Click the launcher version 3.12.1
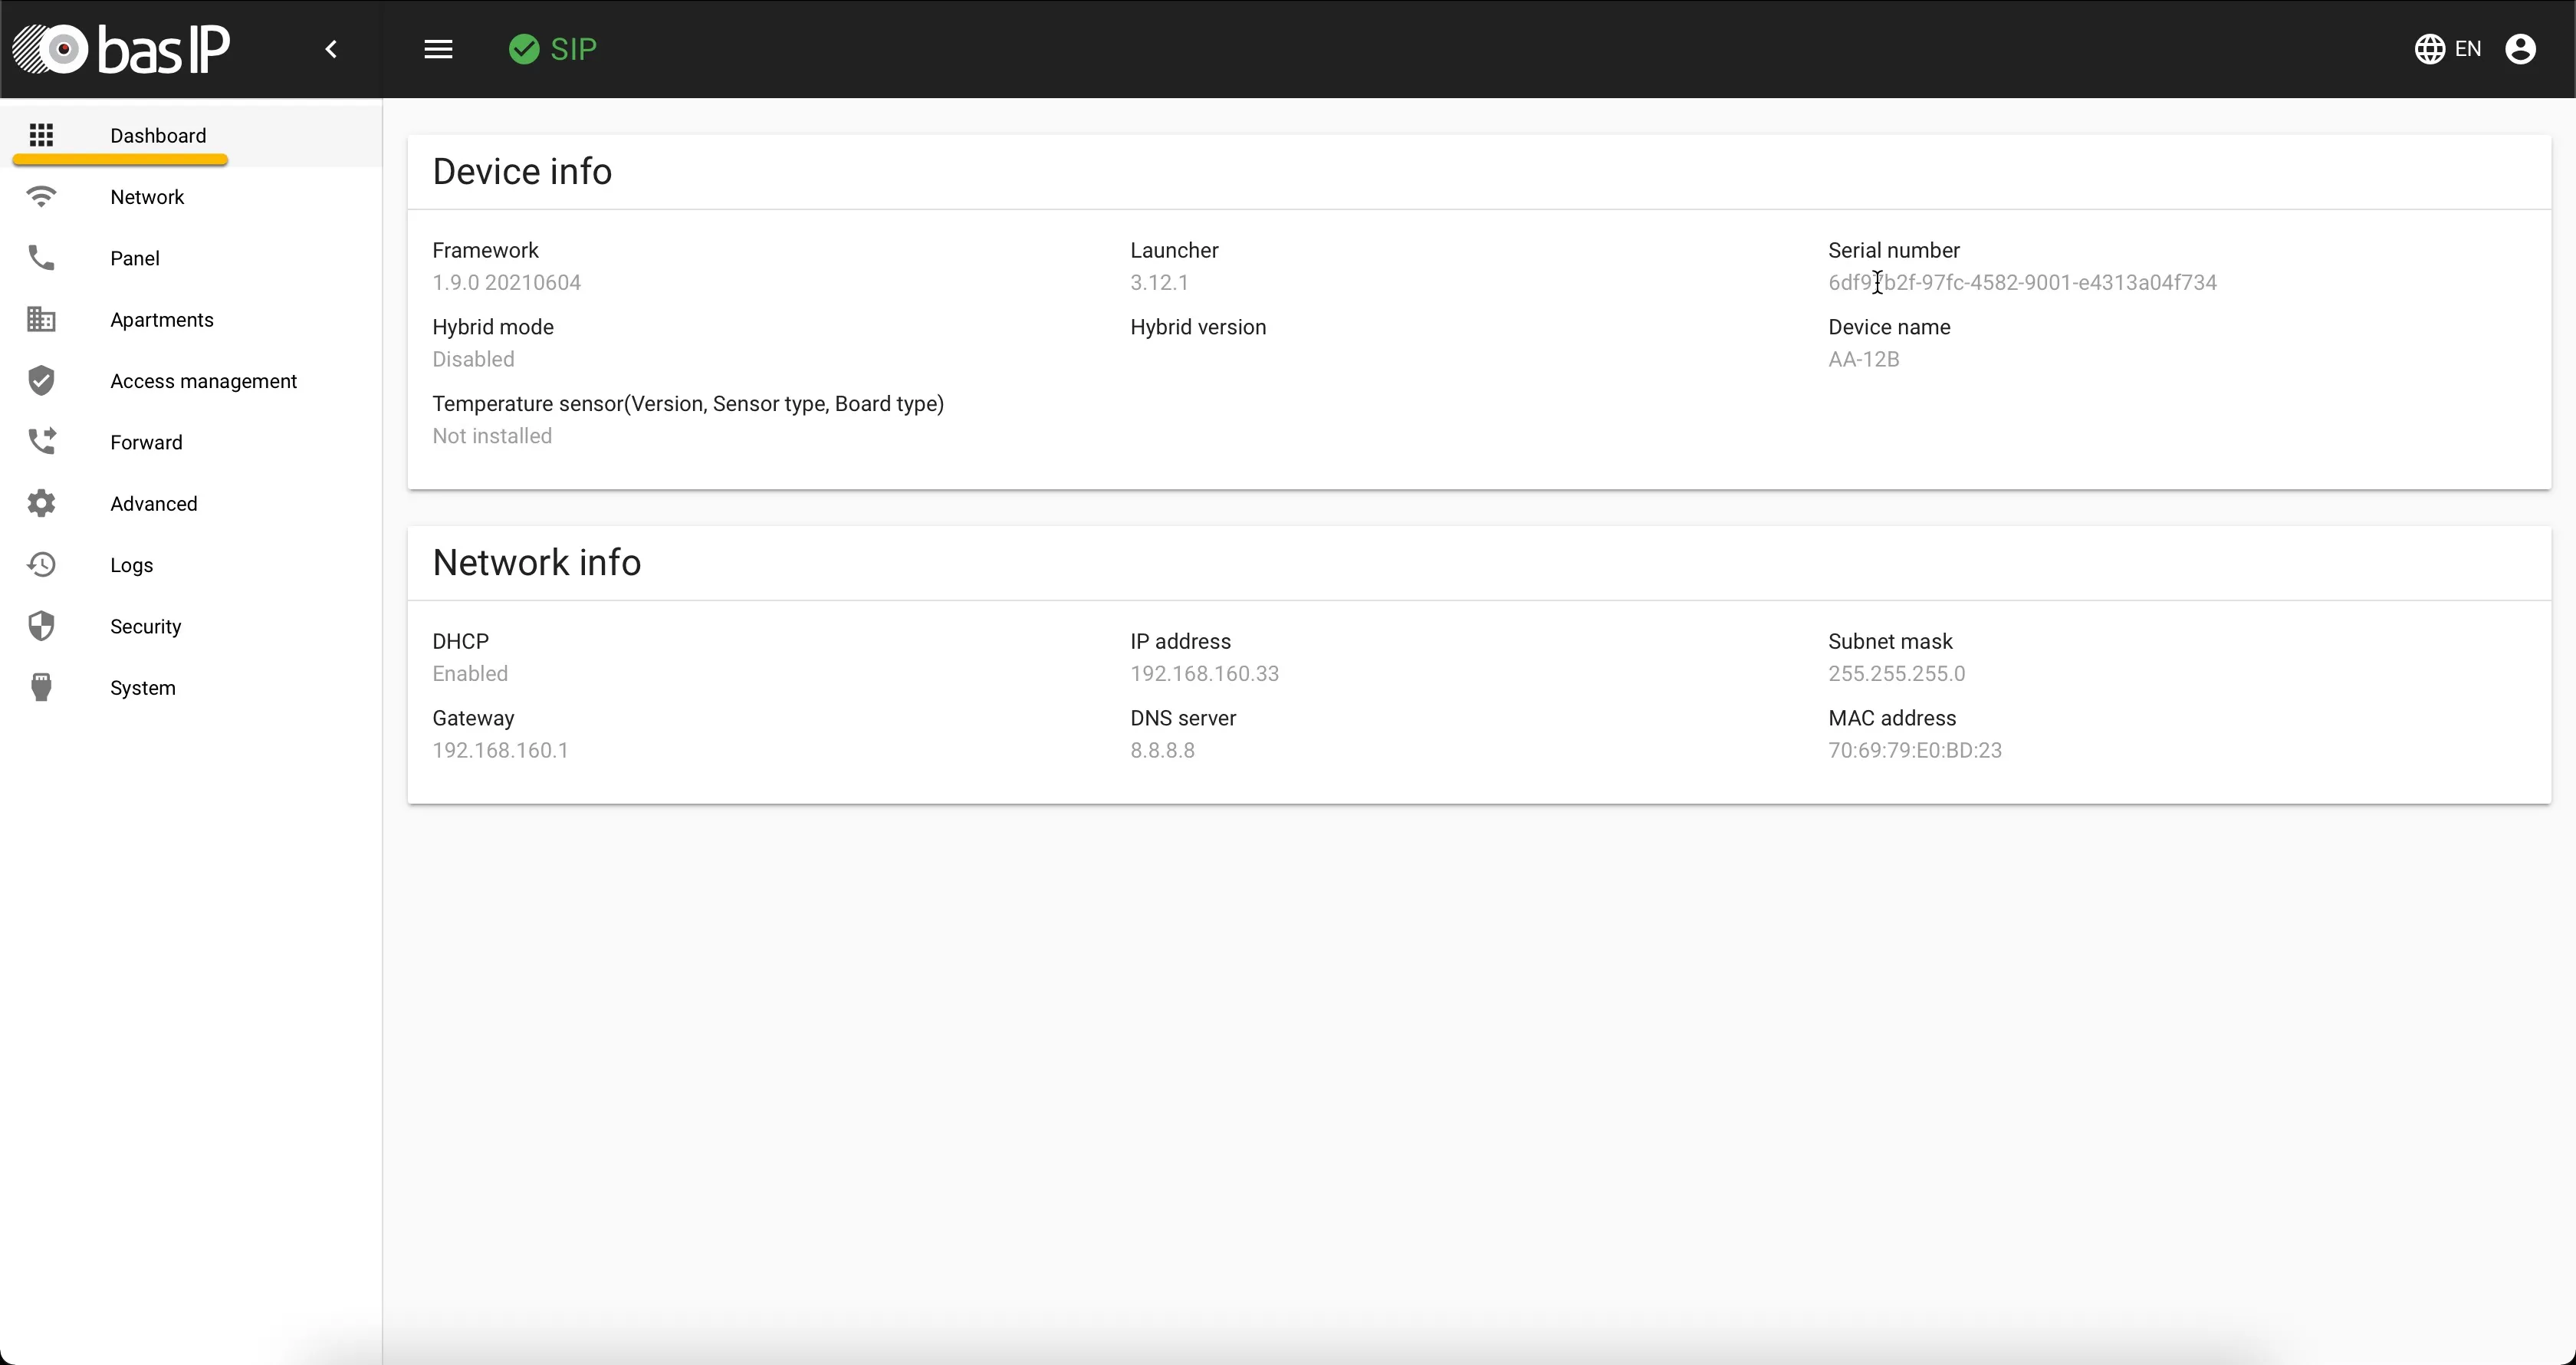The width and height of the screenshot is (2576, 1365). (x=1159, y=283)
